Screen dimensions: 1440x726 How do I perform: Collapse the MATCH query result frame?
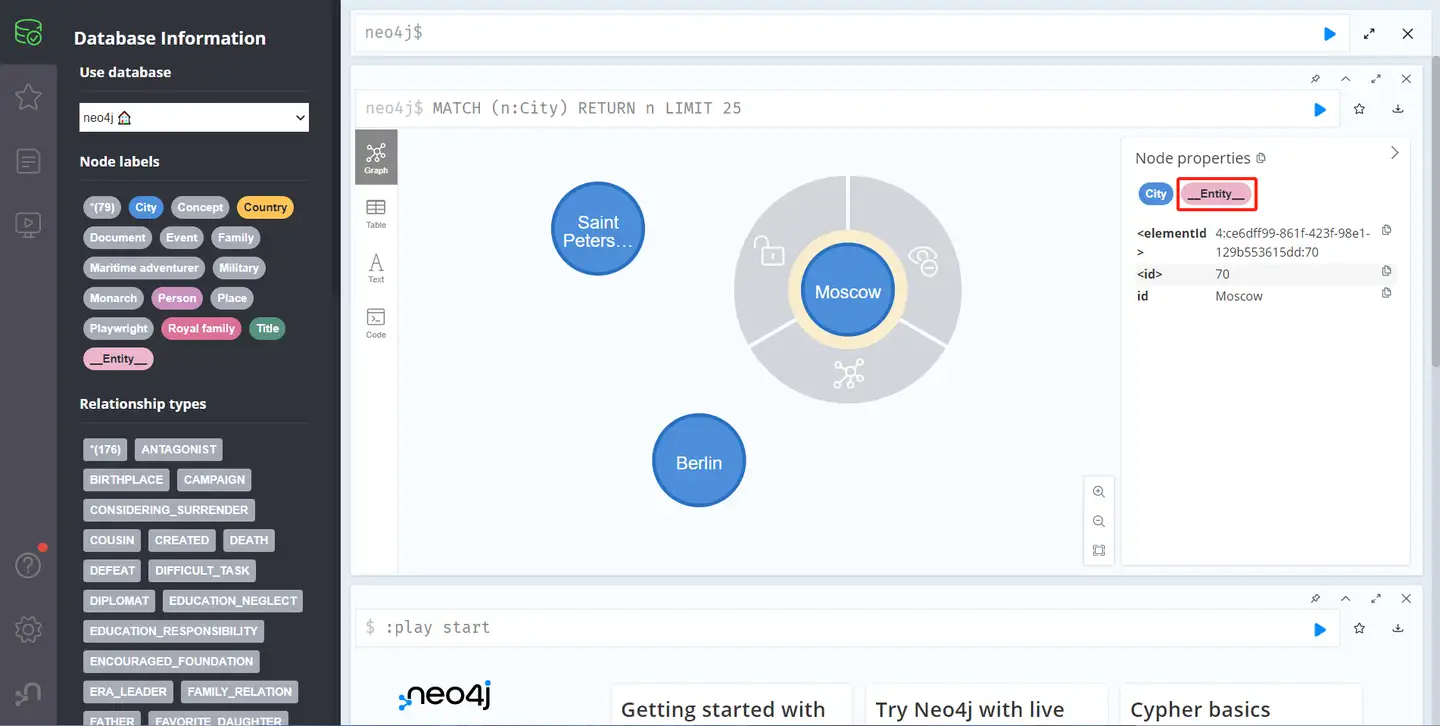tap(1346, 79)
